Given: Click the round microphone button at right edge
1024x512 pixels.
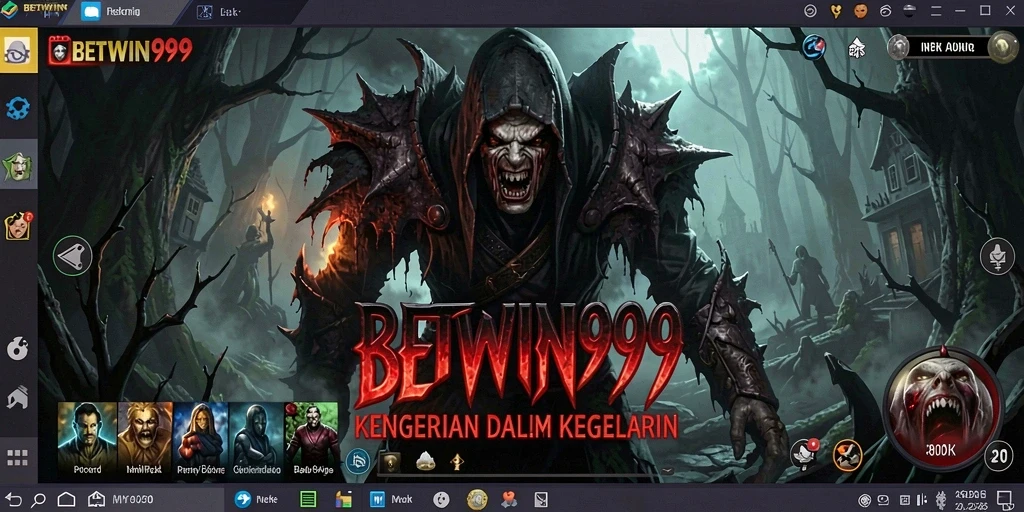Looking at the screenshot, I should point(997,255).
